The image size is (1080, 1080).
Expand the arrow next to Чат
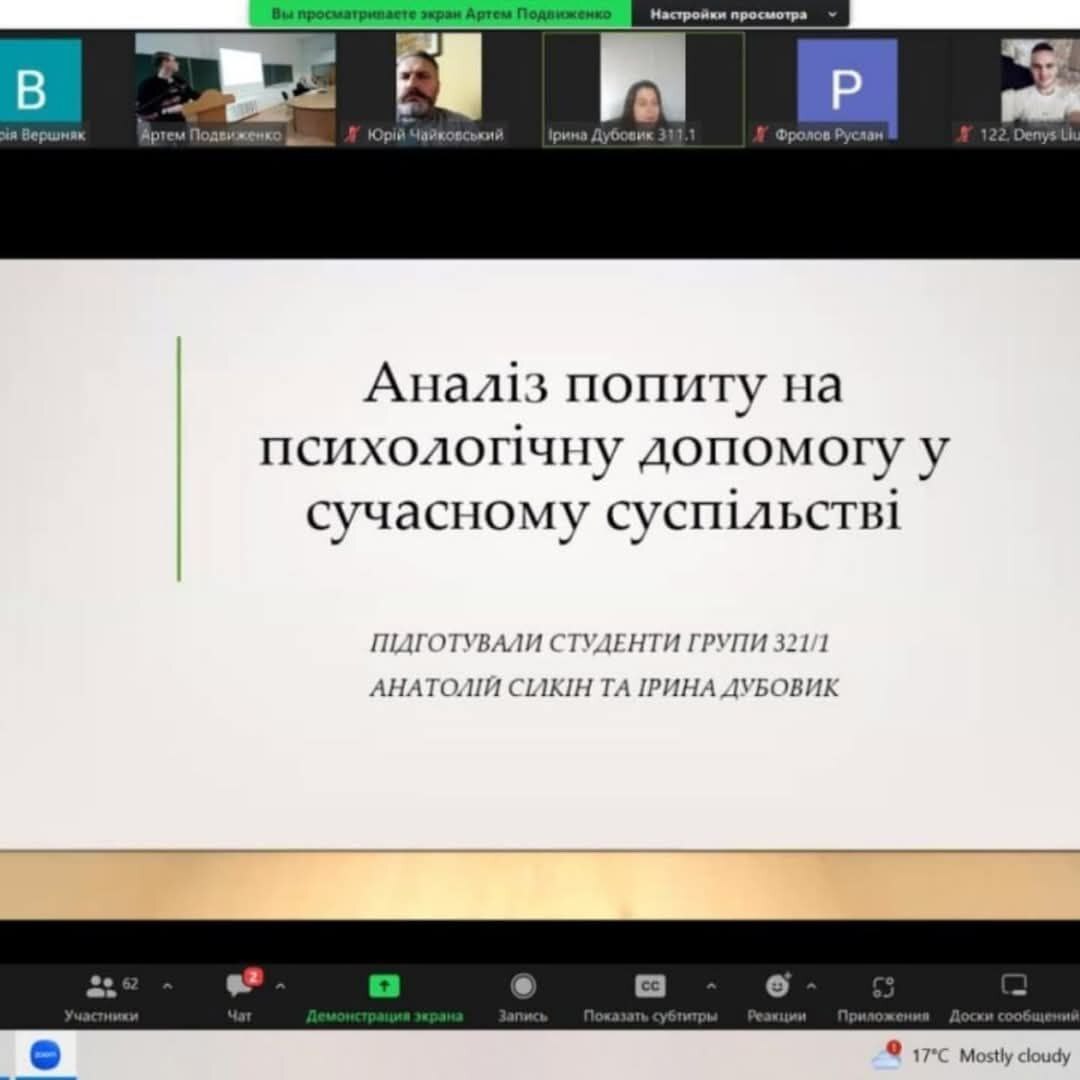(281, 986)
